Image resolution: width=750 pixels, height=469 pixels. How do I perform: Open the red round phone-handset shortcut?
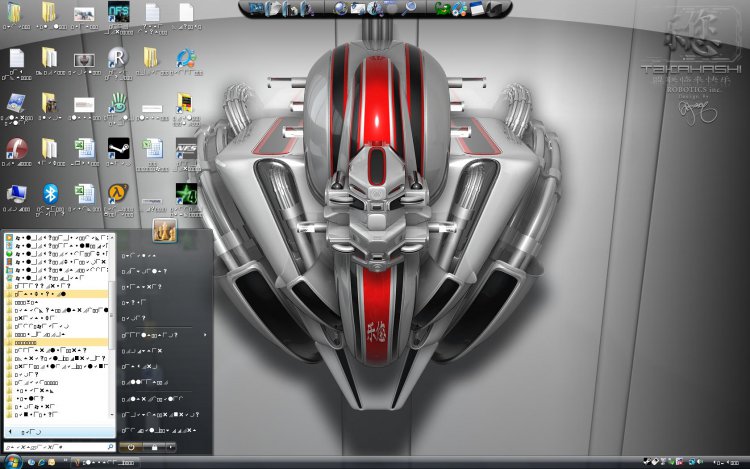click(16, 148)
